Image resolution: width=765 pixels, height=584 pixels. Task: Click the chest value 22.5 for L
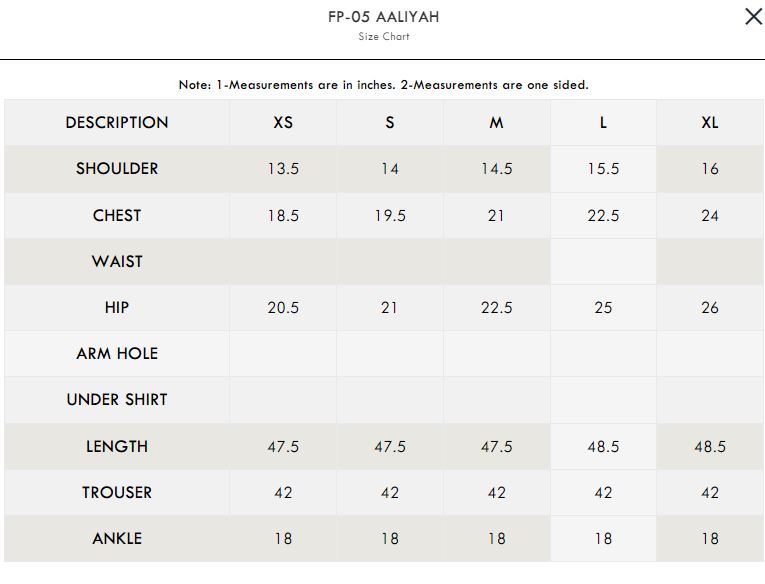(603, 215)
